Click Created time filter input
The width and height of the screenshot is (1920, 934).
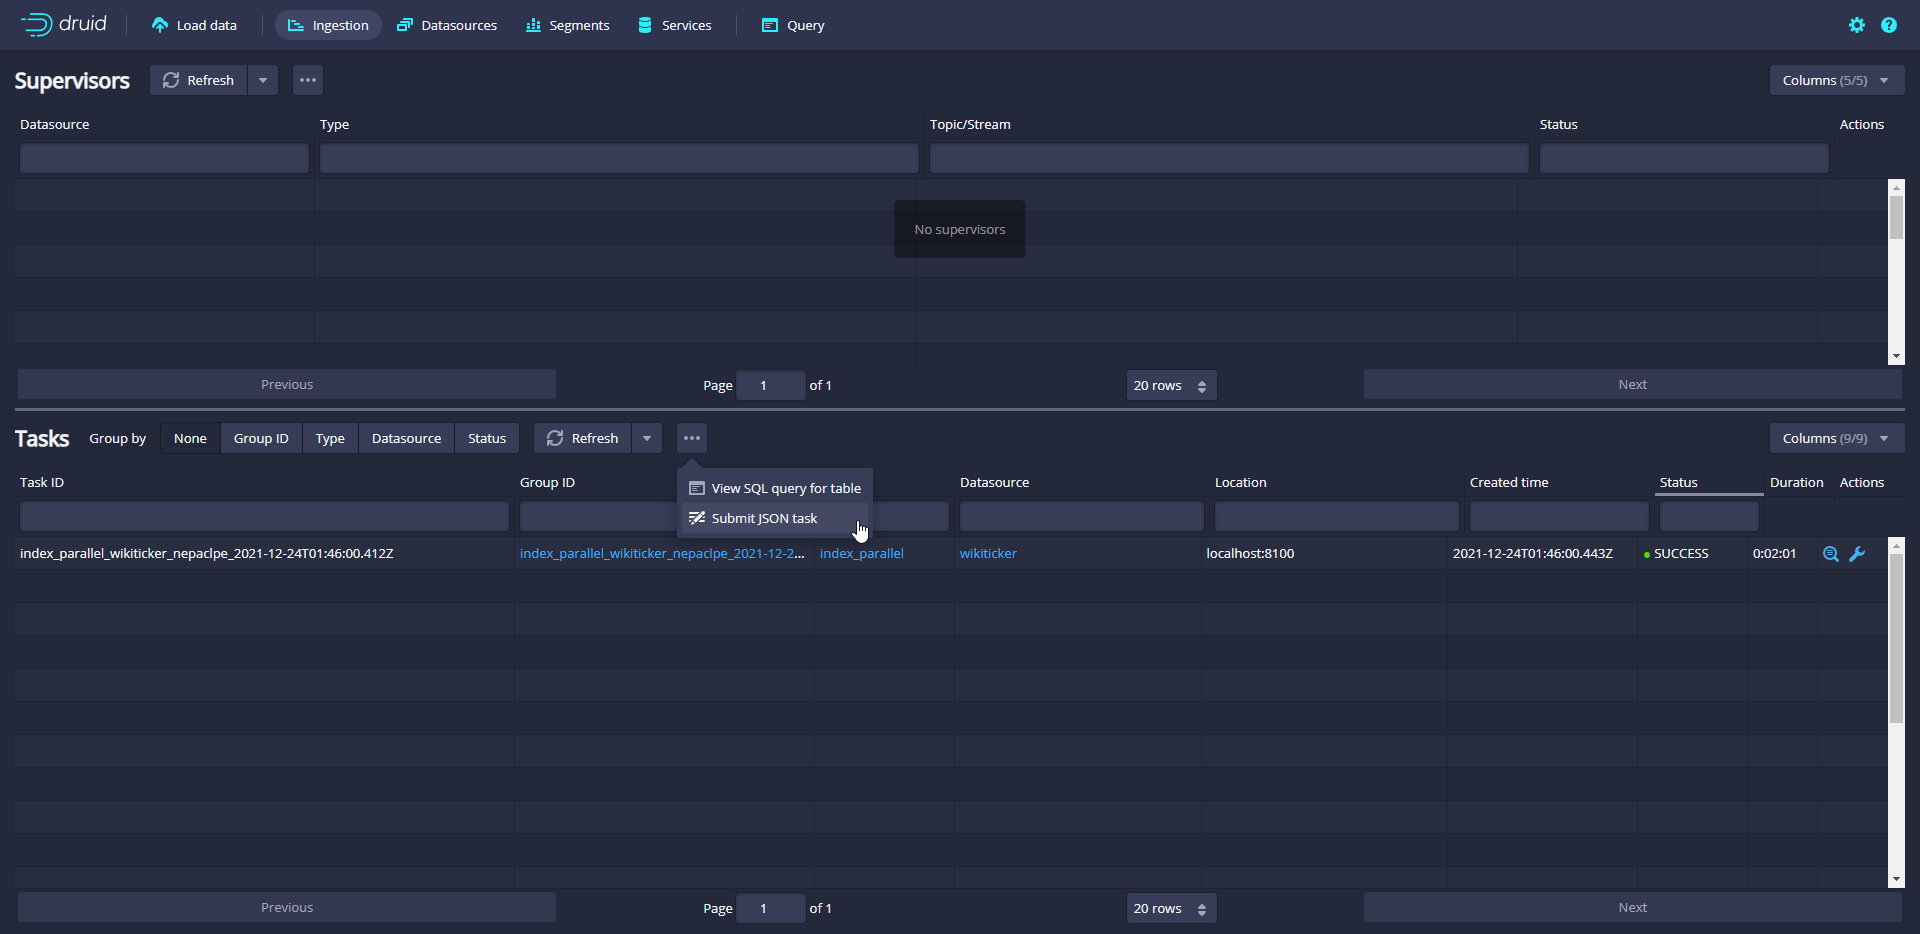coord(1559,516)
